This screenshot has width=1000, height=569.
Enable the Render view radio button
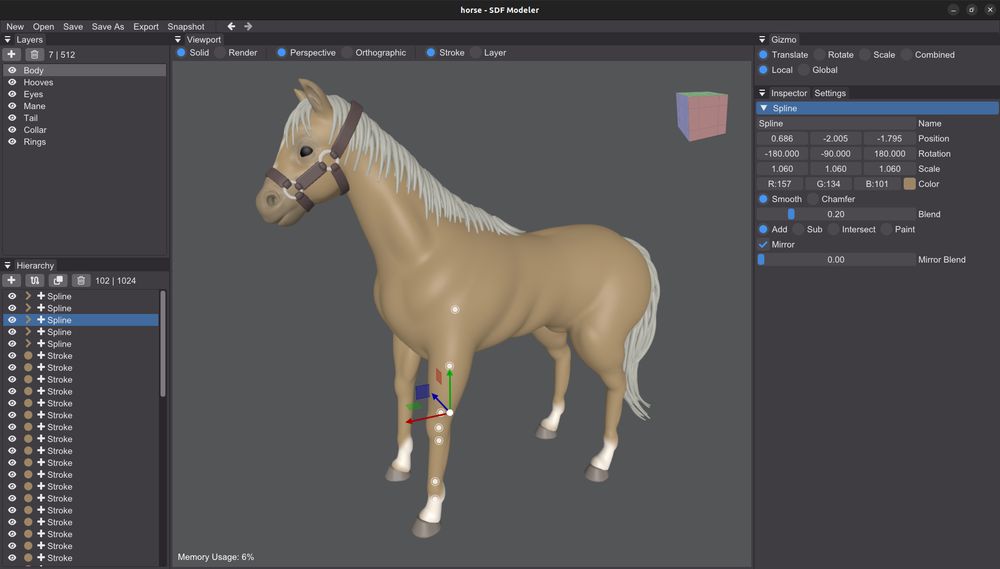(221, 52)
